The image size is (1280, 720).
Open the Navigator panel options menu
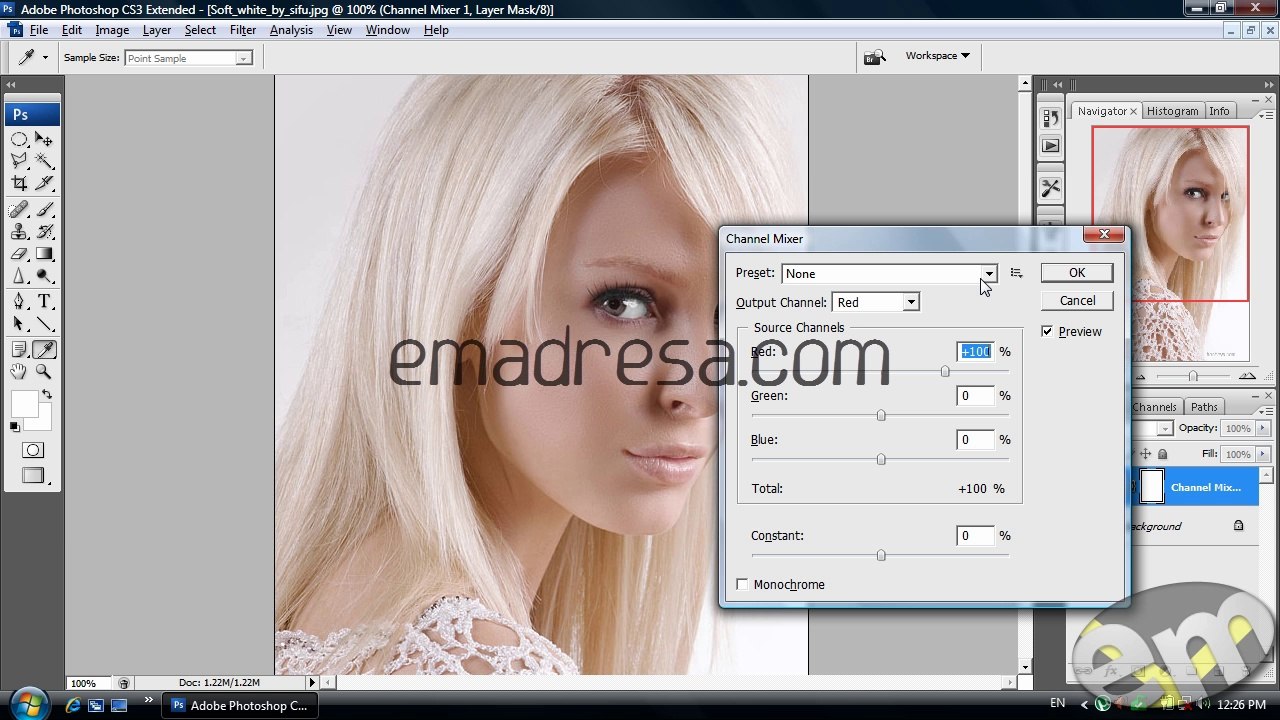(1266, 115)
